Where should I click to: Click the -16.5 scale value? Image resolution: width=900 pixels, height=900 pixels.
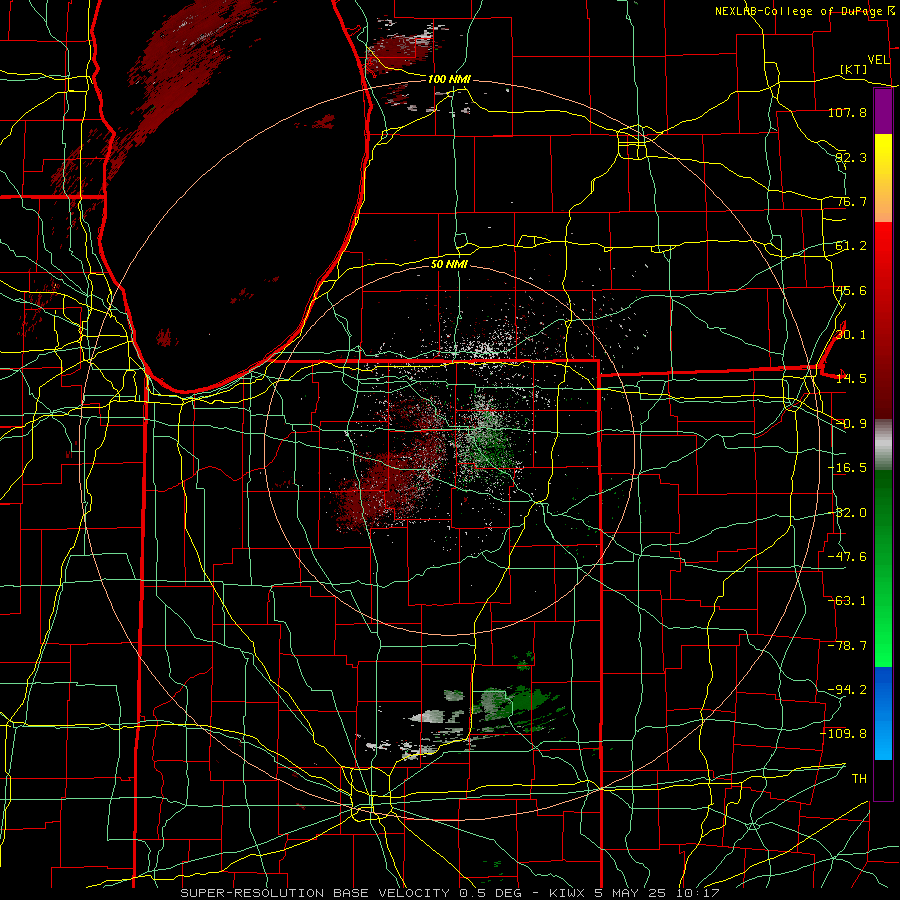click(x=847, y=468)
